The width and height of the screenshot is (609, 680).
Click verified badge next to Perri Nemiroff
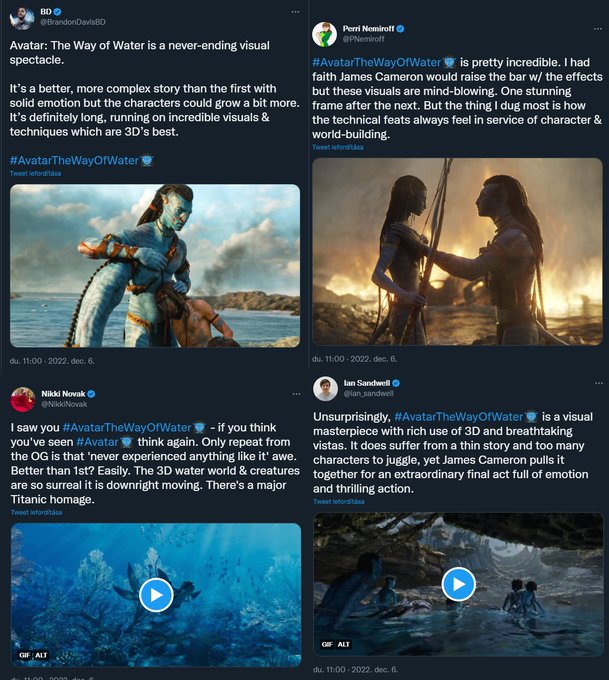coord(400,29)
